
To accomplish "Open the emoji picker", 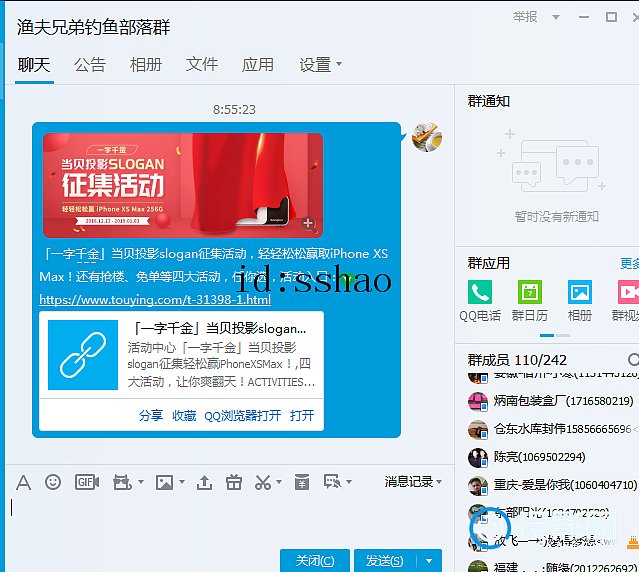I will [53, 482].
